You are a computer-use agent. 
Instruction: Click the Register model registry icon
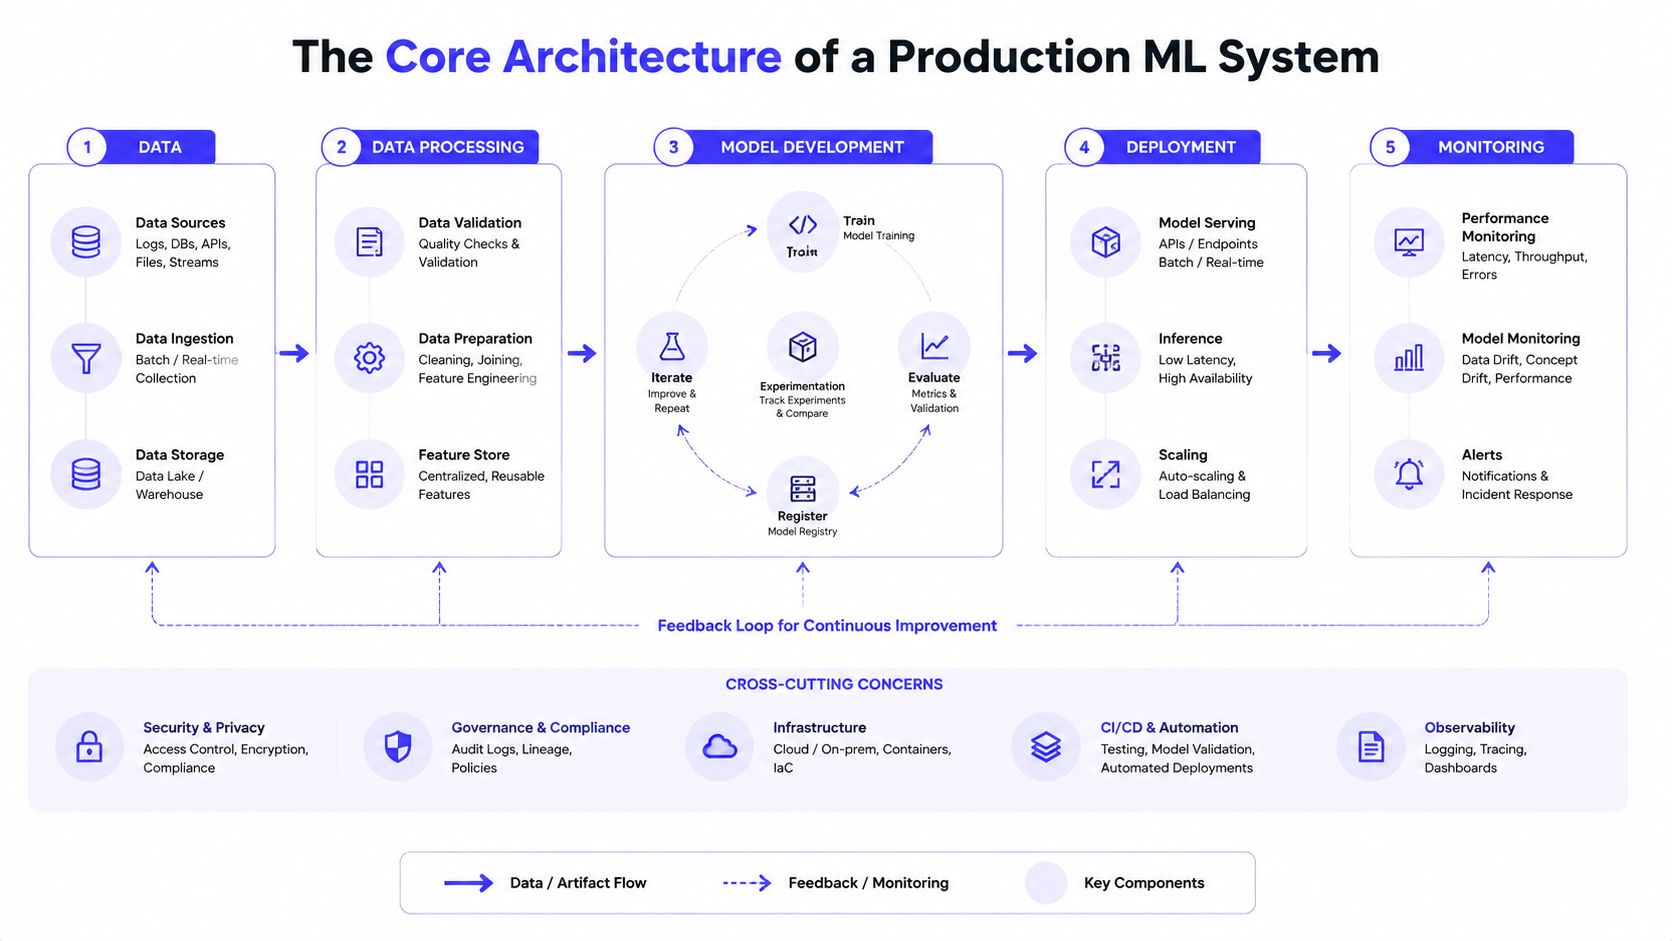point(802,488)
